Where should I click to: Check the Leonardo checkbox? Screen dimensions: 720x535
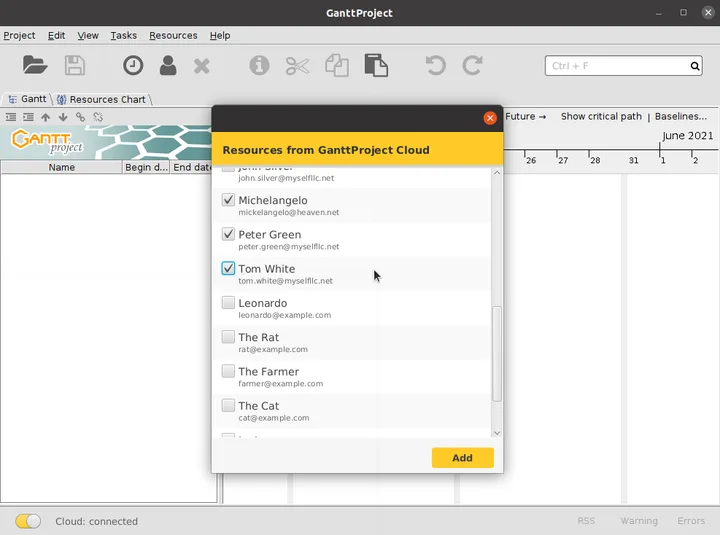tap(228, 302)
